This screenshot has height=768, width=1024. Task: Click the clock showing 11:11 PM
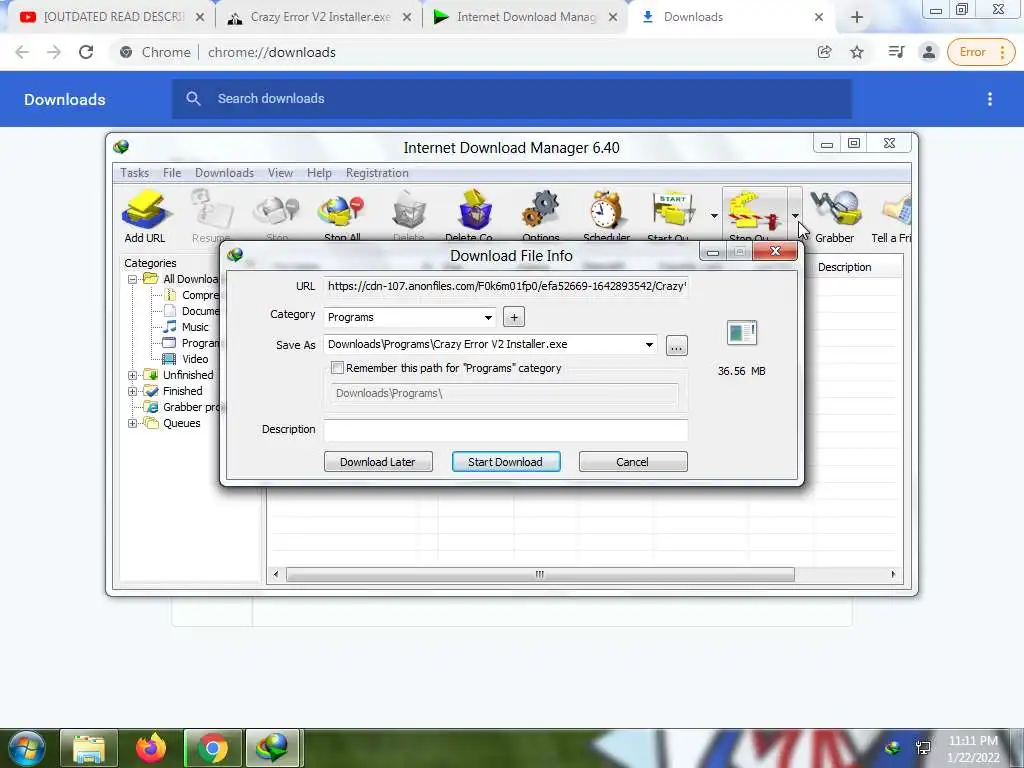(972, 741)
